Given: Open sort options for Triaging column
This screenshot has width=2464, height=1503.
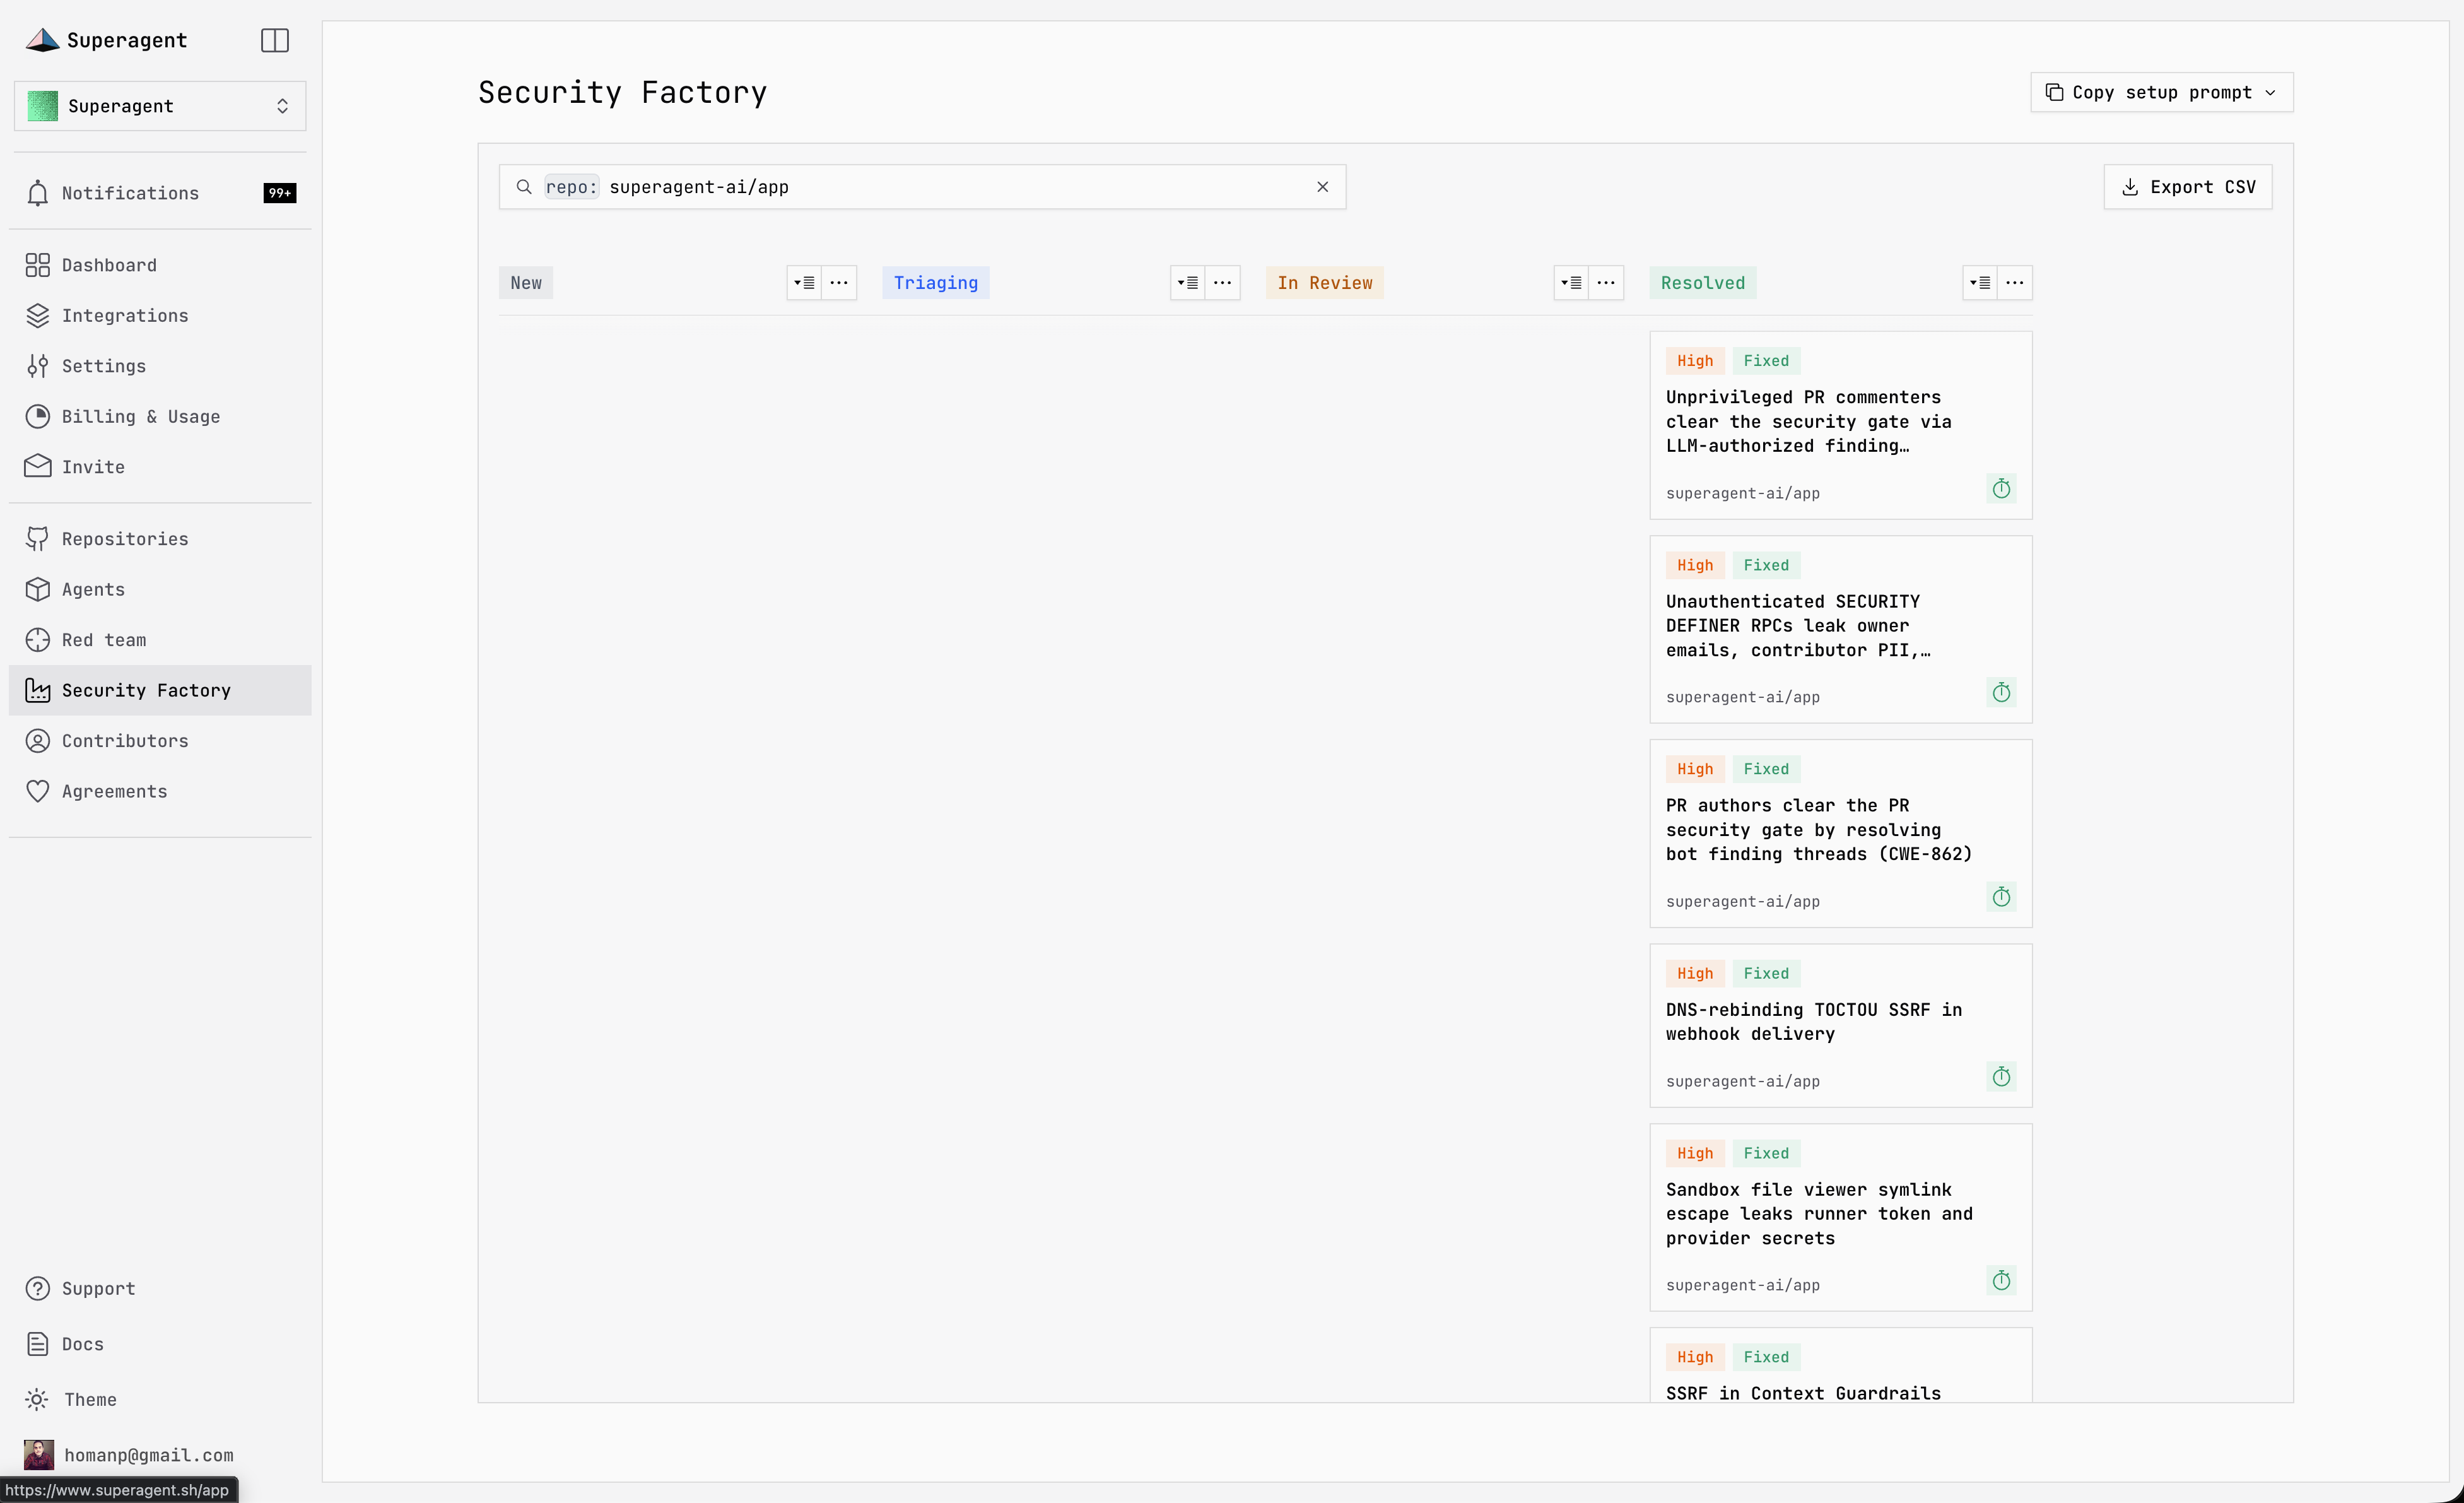Looking at the screenshot, I should point(1187,283).
